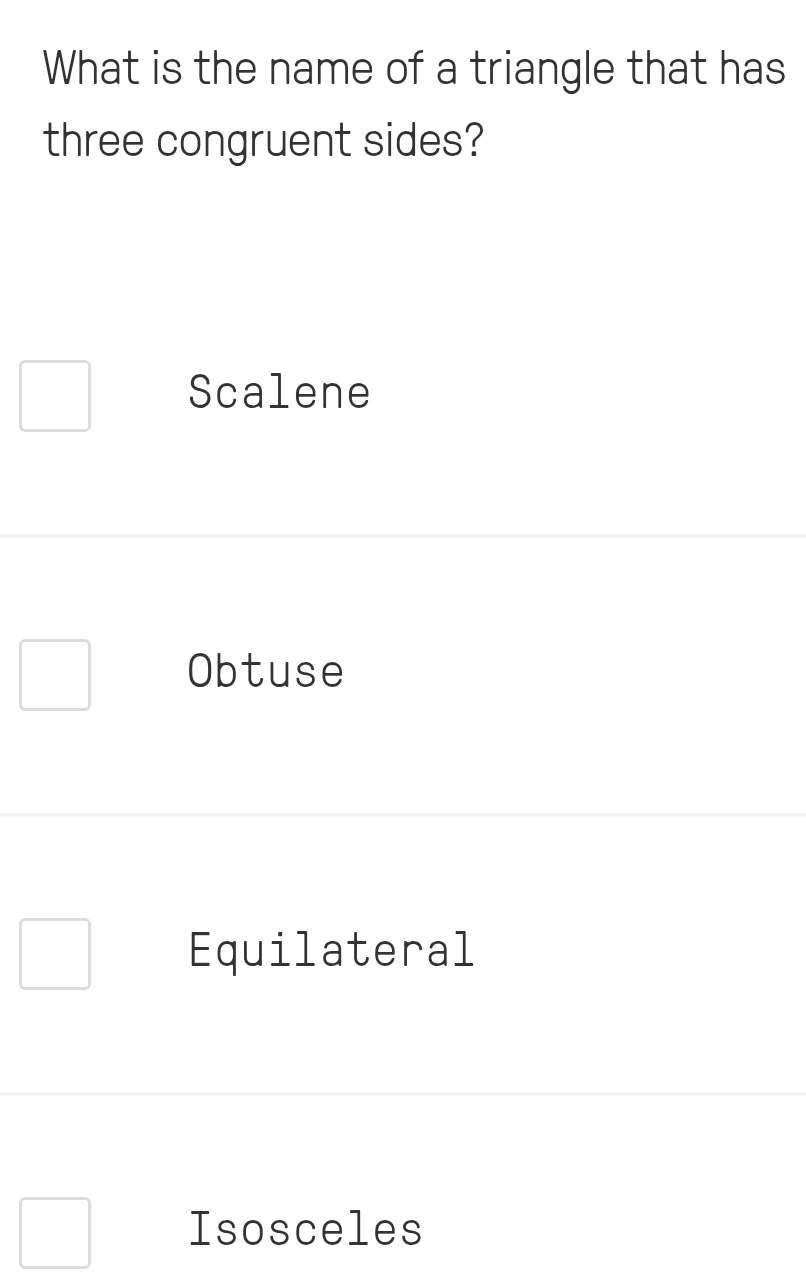Click the divider between Scalene and Obtuse
This screenshot has height=1288, width=806.
tap(403, 536)
